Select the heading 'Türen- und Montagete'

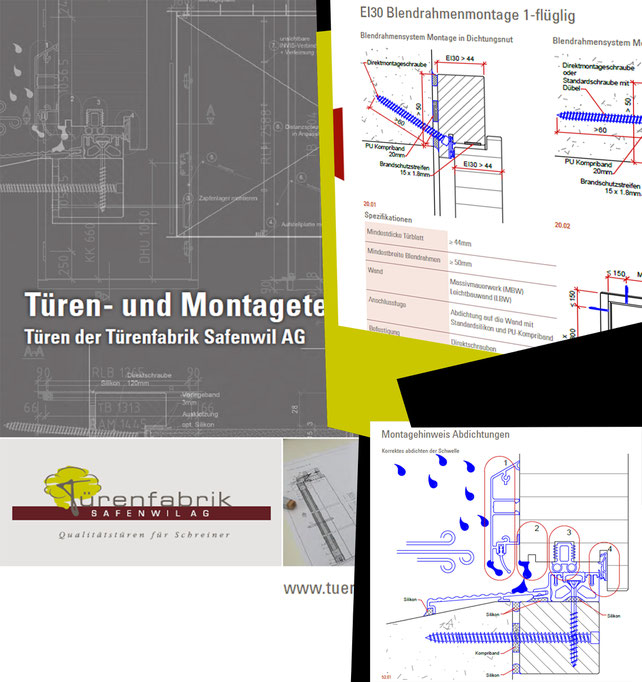click(x=174, y=304)
